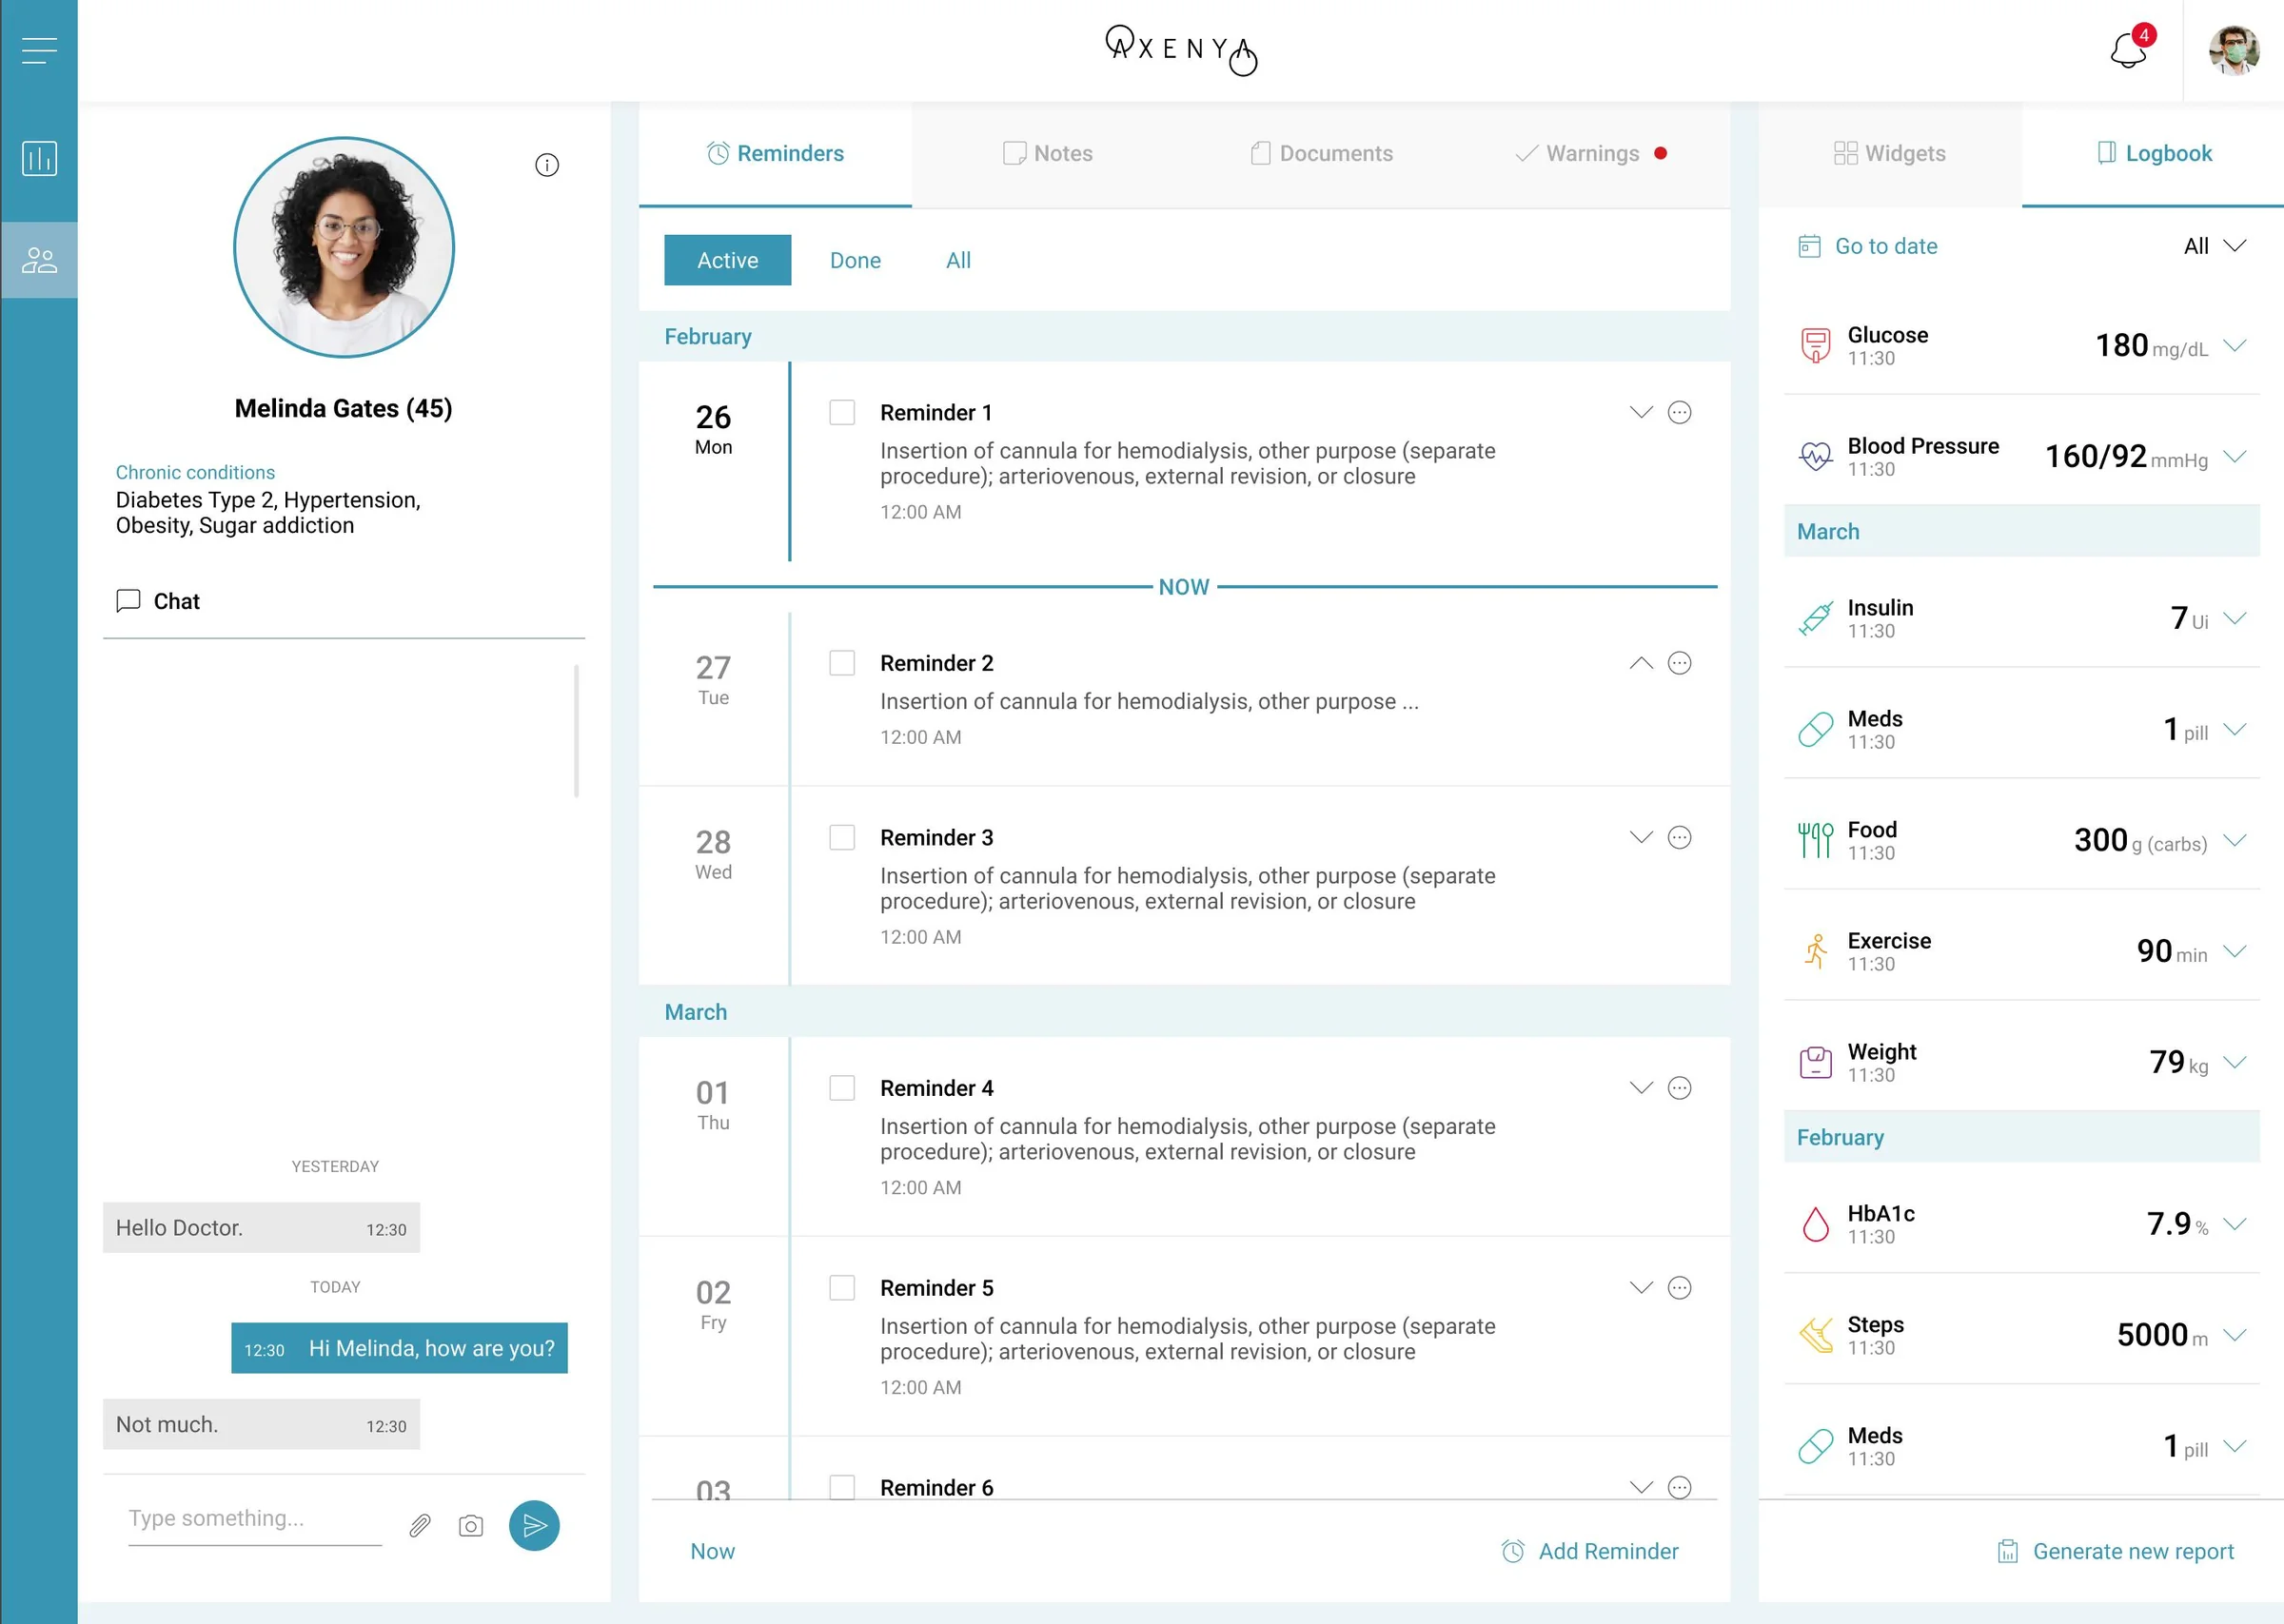Click the attachment paperclip icon
Image resolution: width=2284 pixels, height=1624 pixels.
[x=420, y=1525]
